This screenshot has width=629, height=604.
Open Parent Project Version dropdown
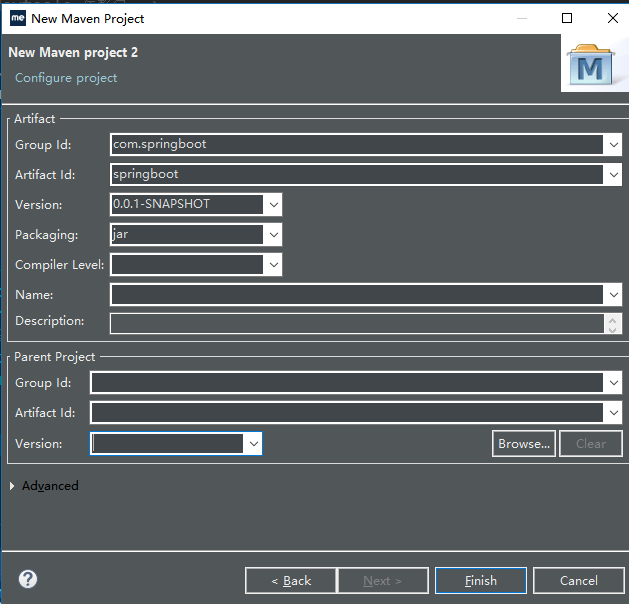[253, 443]
